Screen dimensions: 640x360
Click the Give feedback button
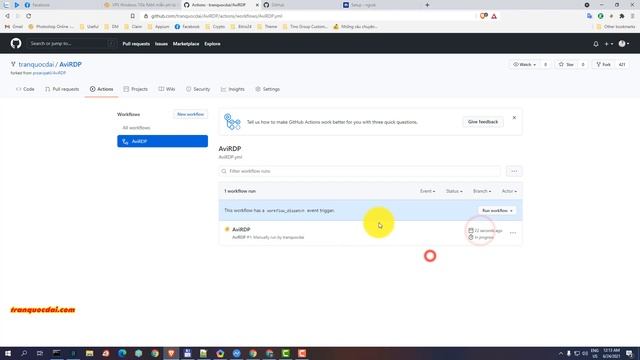point(483,122)
